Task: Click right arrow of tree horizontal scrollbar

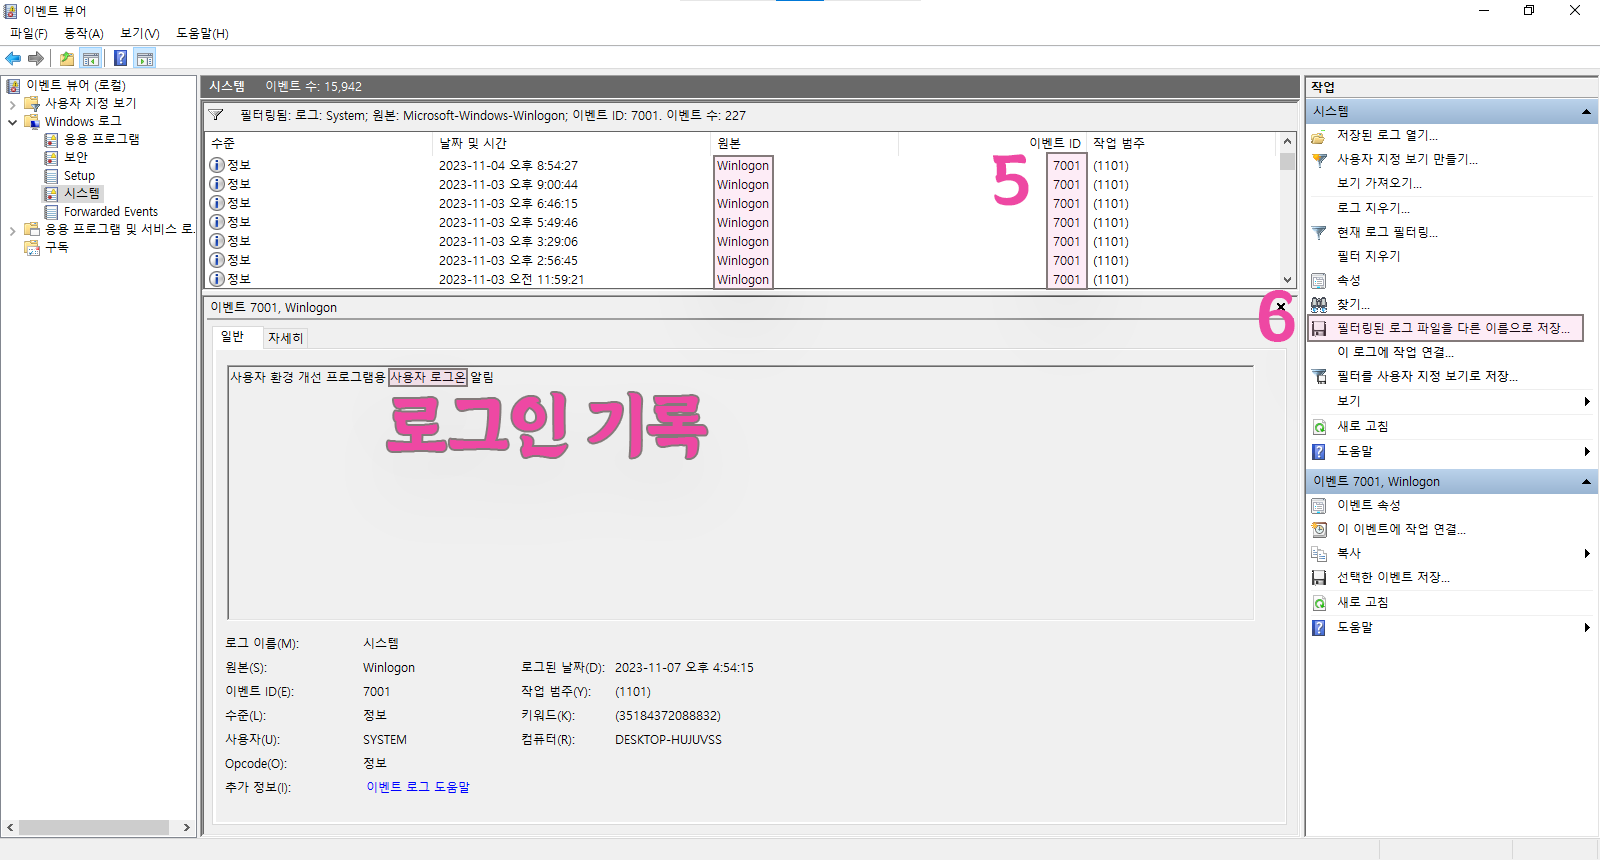Action: click(x=186, y=827)
